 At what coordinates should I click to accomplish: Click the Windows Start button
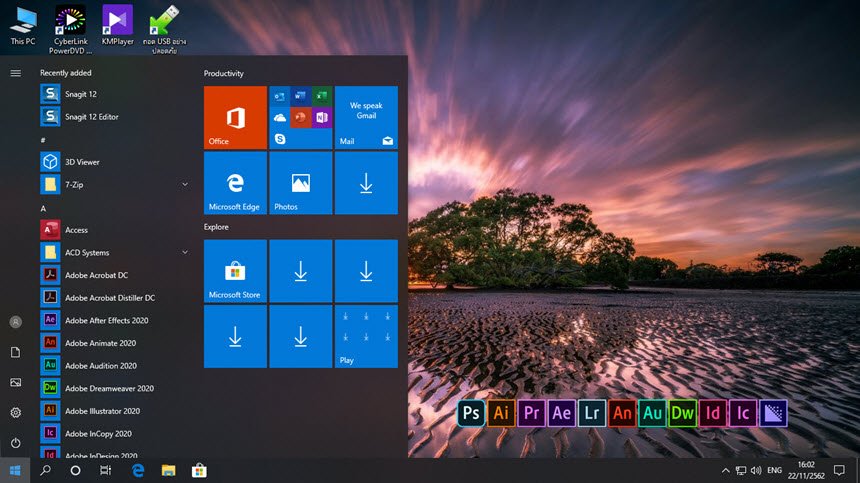pyautogui.click(x=15, y=470)
